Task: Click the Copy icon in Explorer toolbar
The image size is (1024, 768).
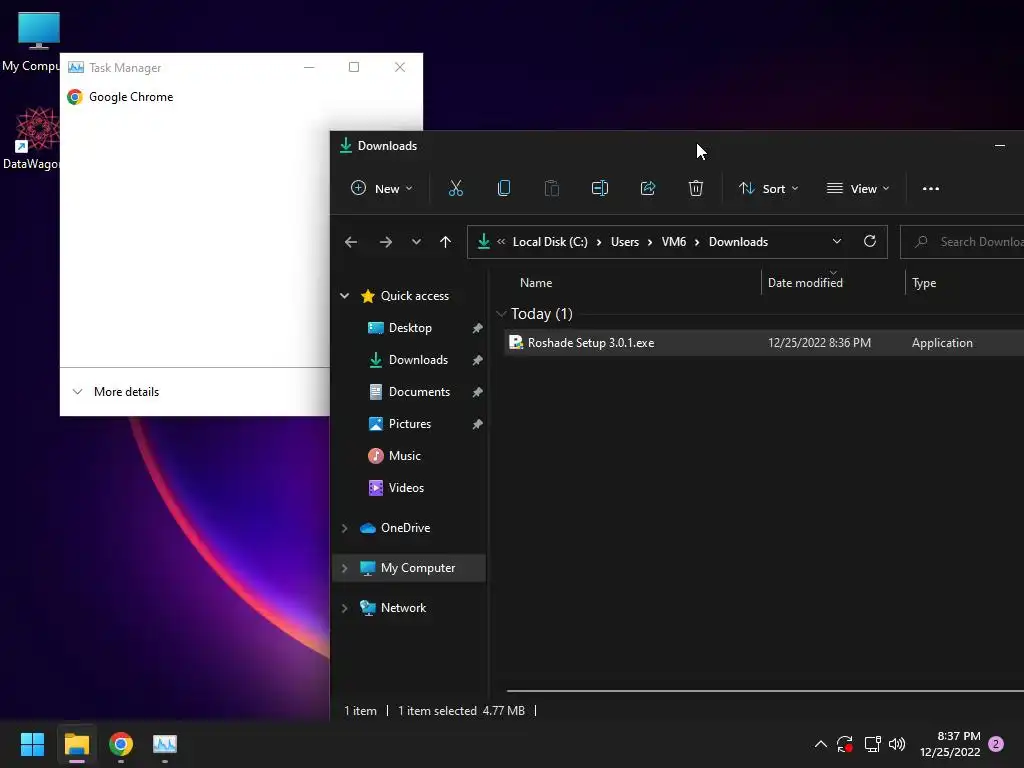Action: tap(504, 189)
